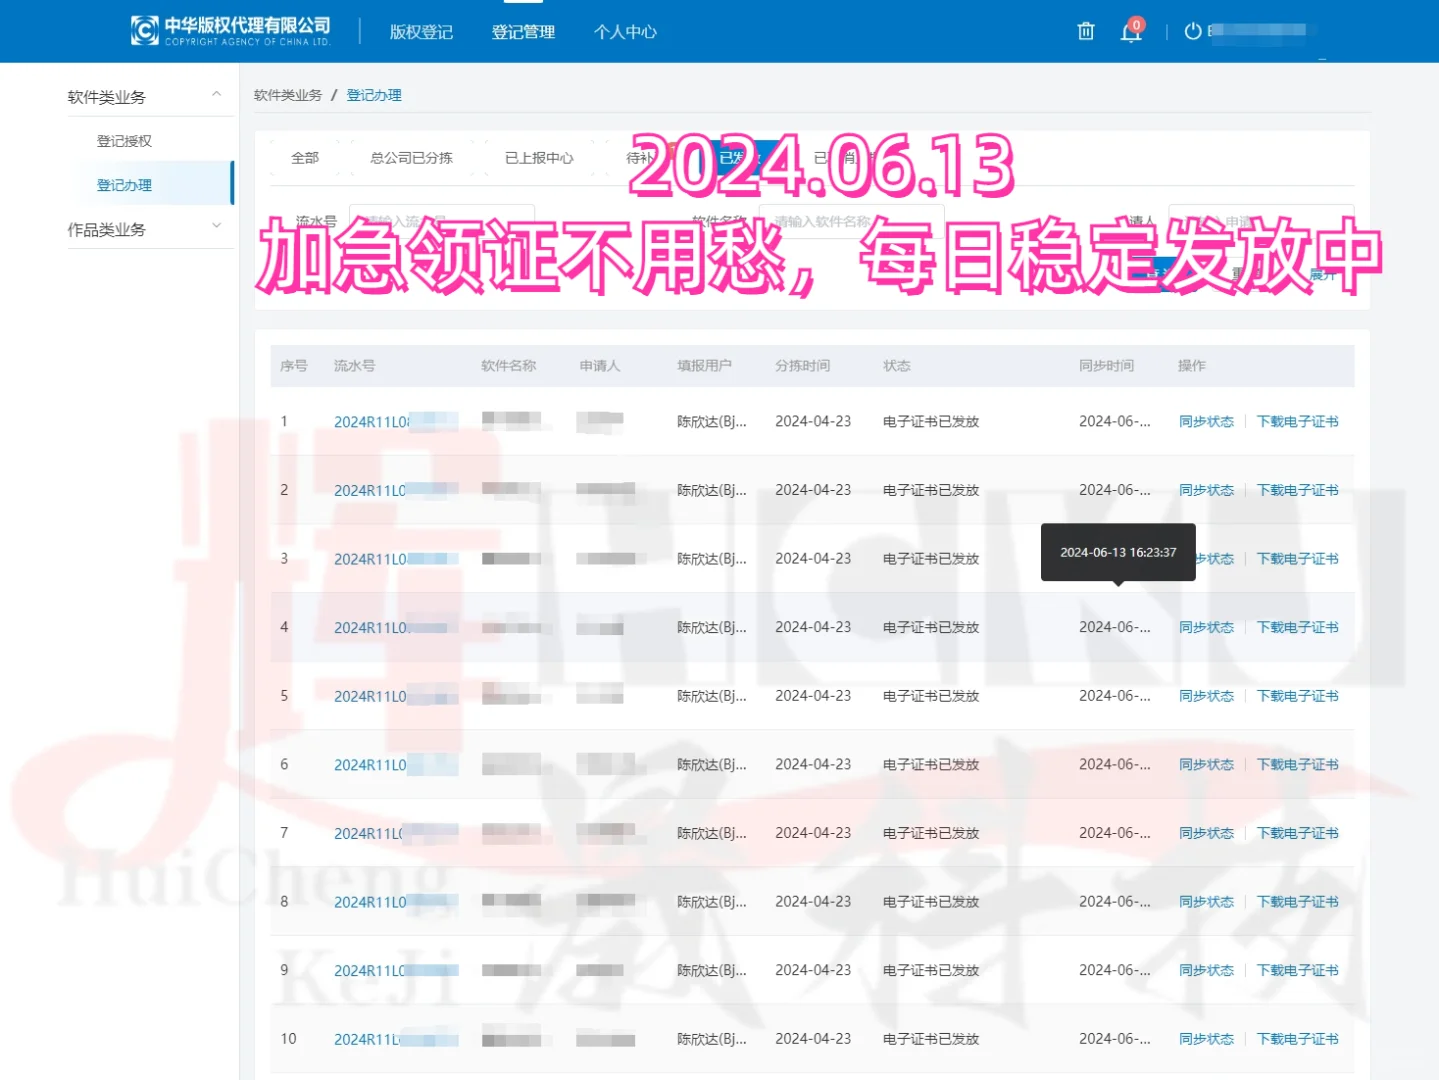Click the trash/delete icon in the top bar
The height and width of the screenshot is (1080, 1439).
pyautogui.click(x=1085, y=31)
